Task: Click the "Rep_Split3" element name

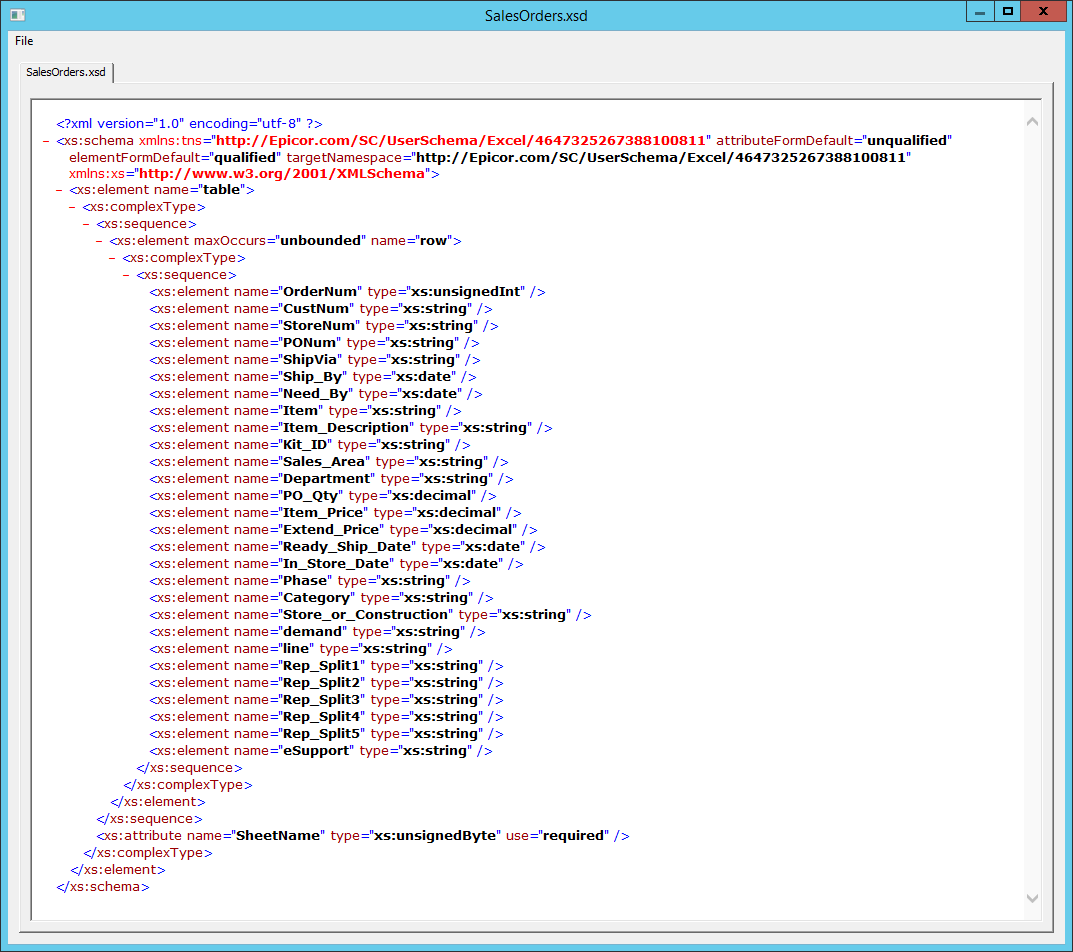Action: pos(322,699)
